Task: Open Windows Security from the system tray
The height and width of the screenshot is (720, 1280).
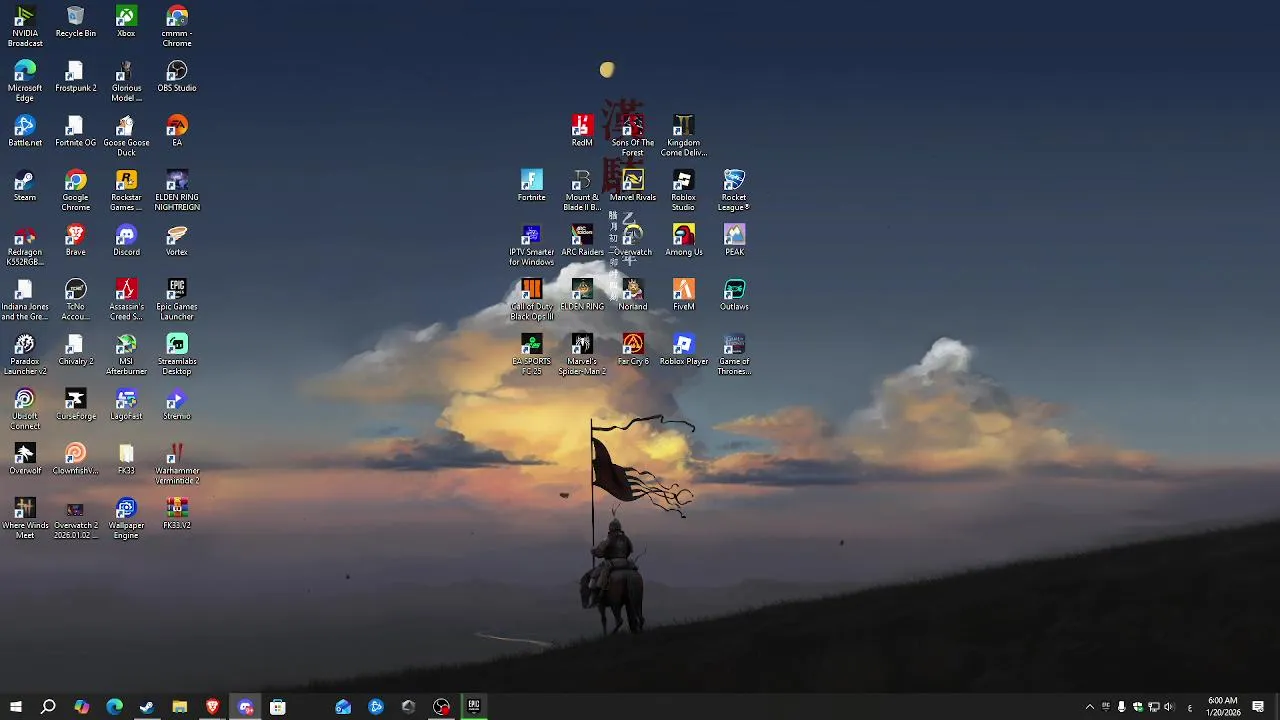Action: (1137, 707)
